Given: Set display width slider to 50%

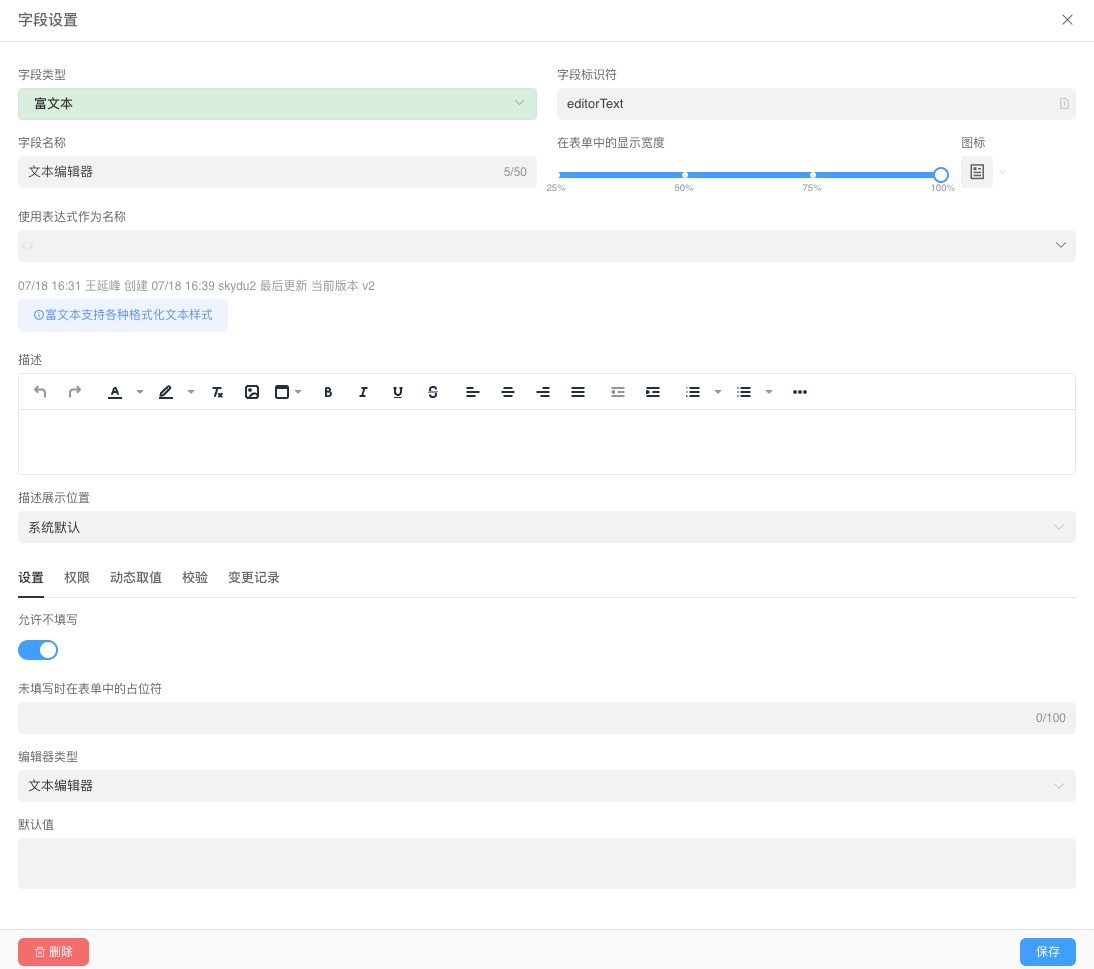Looking at the screenshot, I should point(685,175).
